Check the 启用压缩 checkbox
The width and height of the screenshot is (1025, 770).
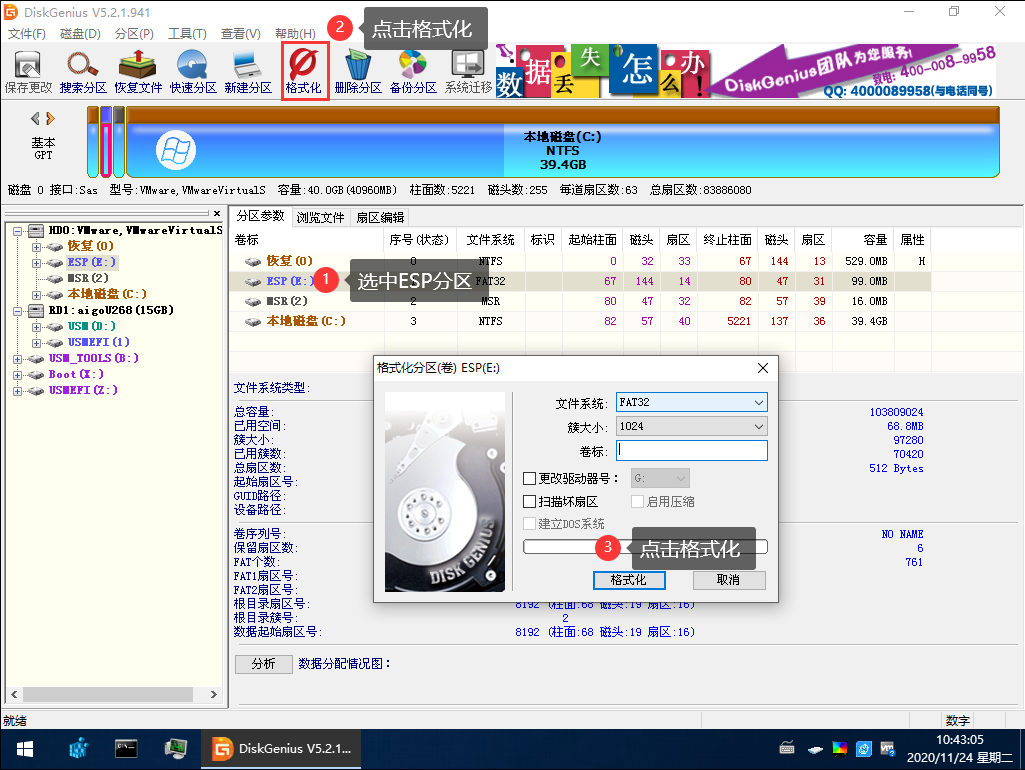(637, 502)
